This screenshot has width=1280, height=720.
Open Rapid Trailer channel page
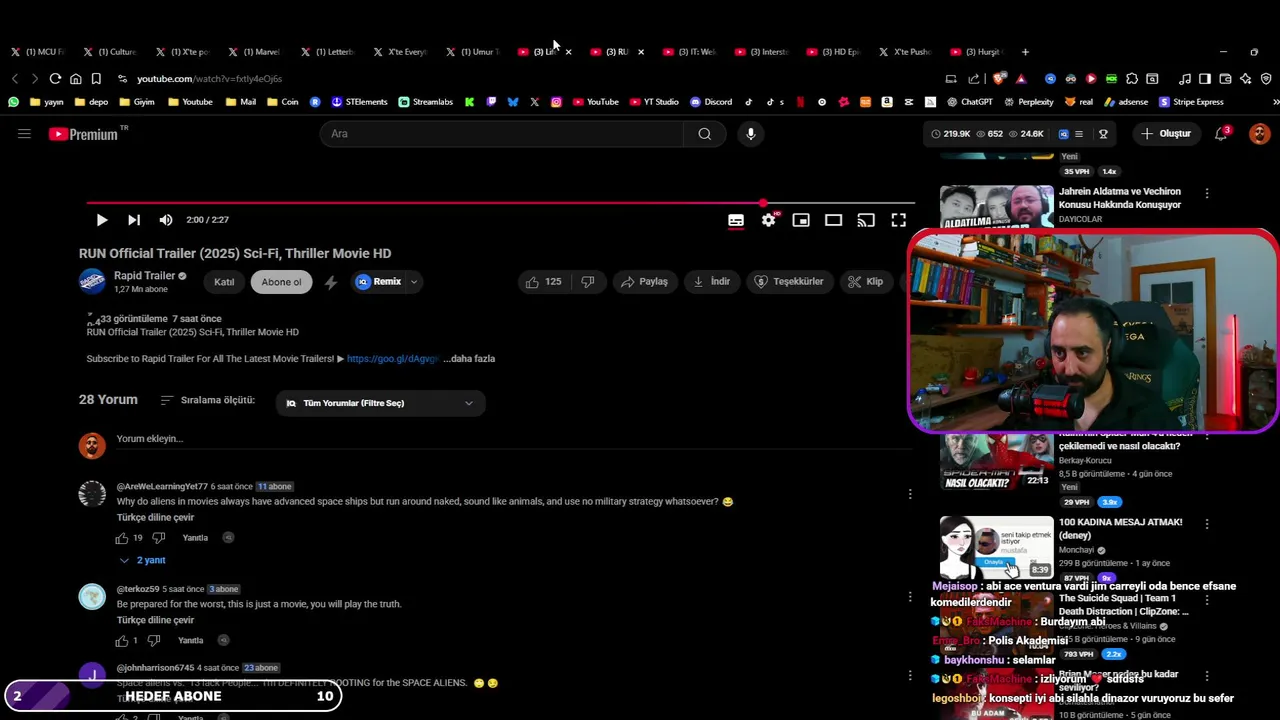click(x=144, y=276)
